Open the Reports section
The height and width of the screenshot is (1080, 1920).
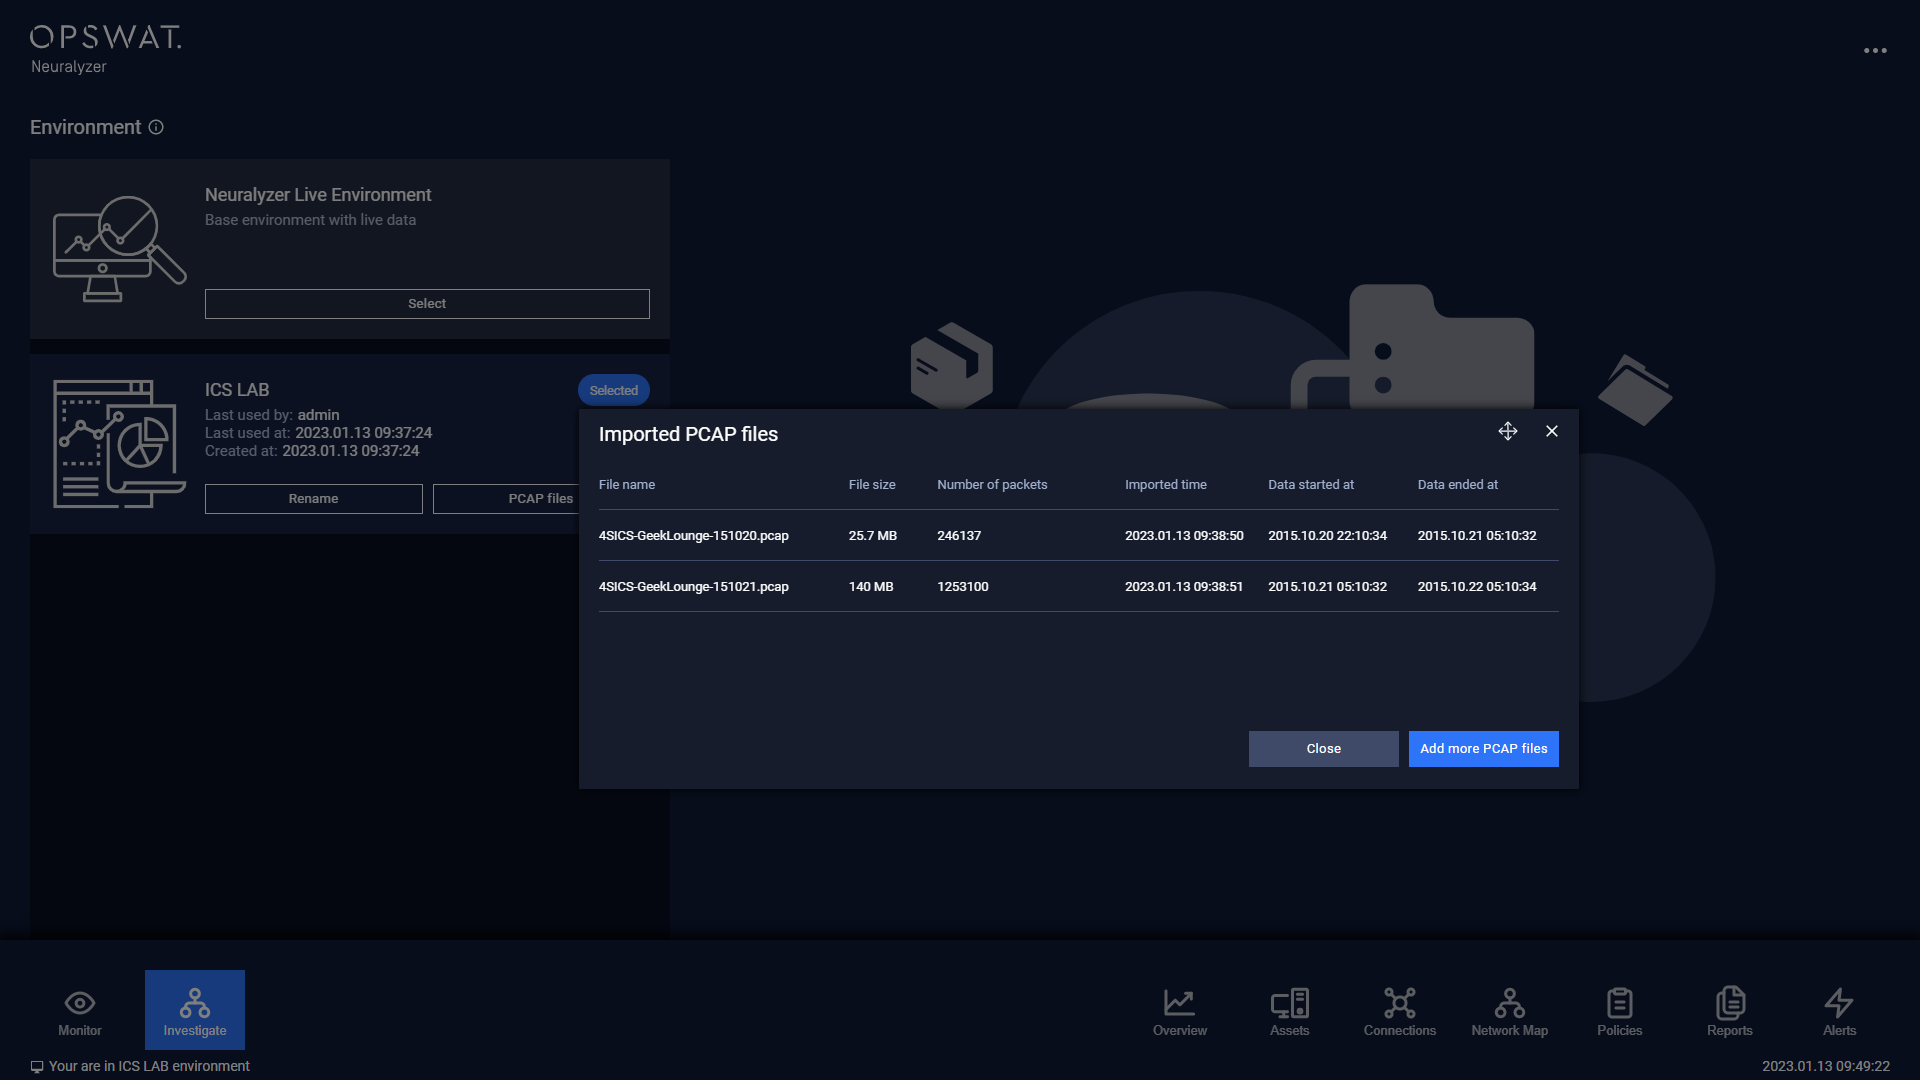[x=1730, y=1010]
